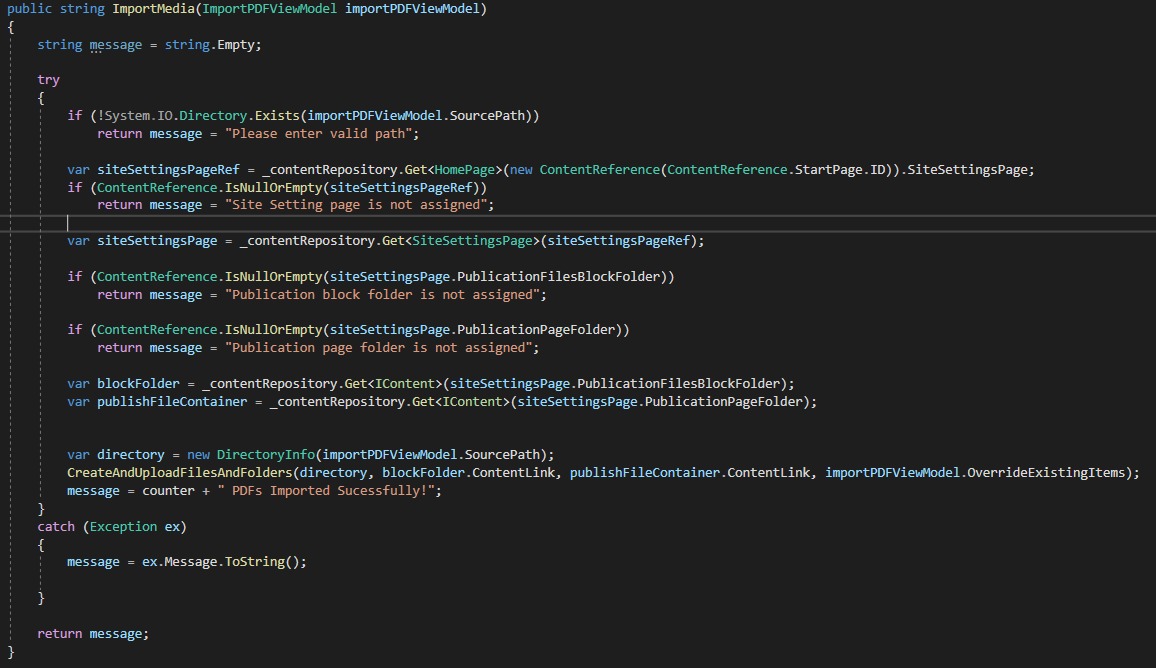The height and width of the screenshot is (668, 1156).
Task: Click the Exception type in catch clause
Action: pyautogui.click(x=124, y=526)
